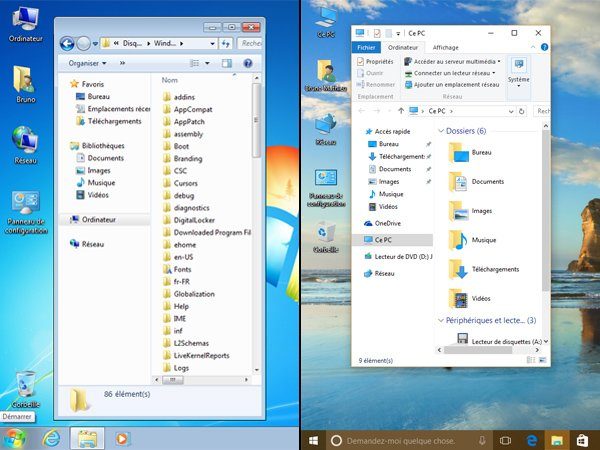Click the Nom column header
Viewport: 600px width, 450px height.
click(x=170, y=80)
